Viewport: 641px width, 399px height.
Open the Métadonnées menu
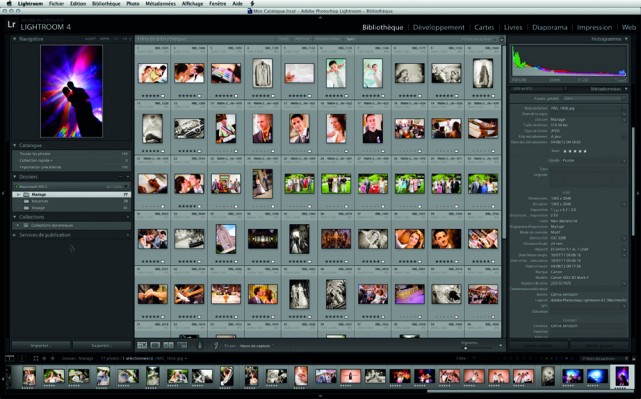click(x=160, y=4)
